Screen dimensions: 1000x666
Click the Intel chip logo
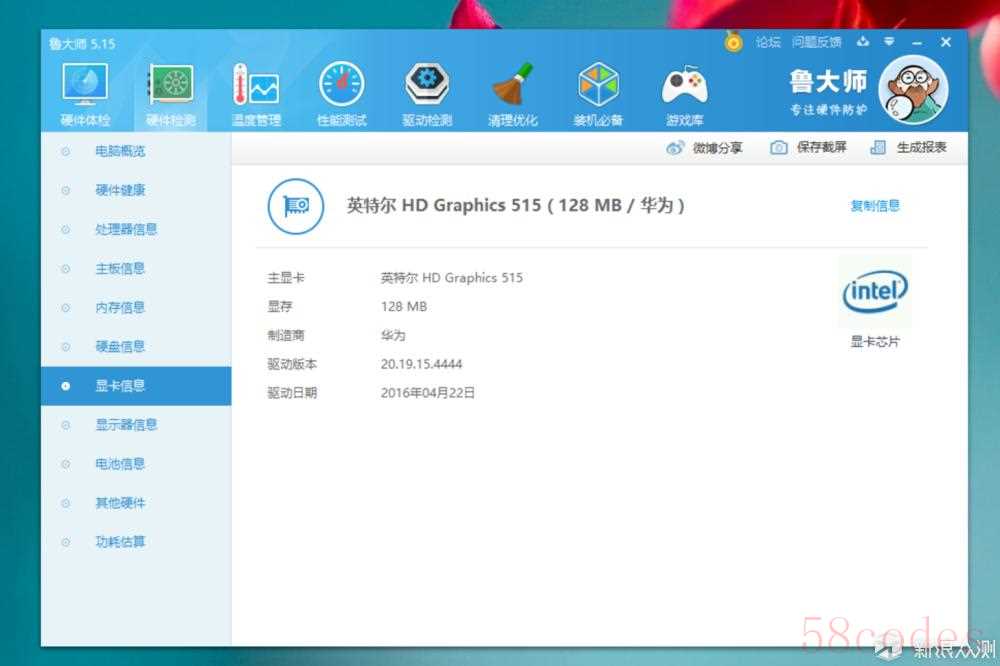pos(875,292)
